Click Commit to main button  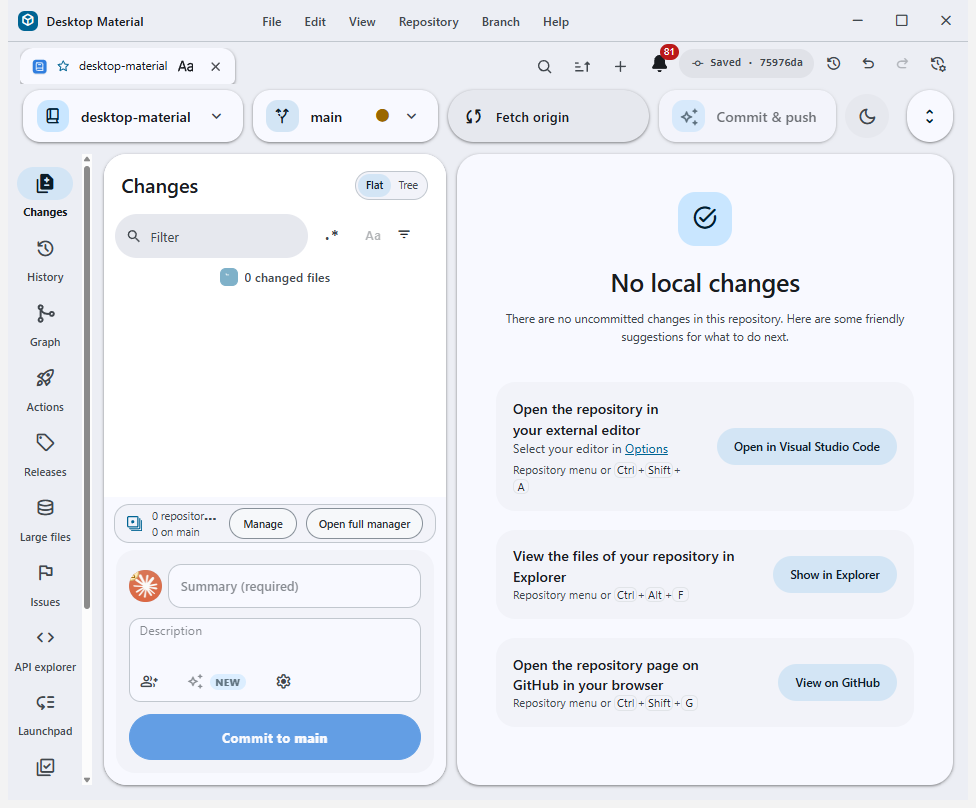click(x=274, y=738)
